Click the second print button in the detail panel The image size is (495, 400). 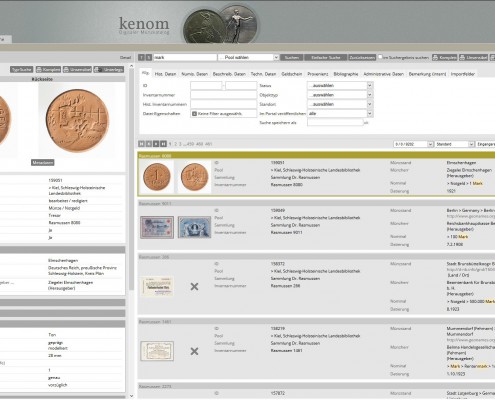(77, 69)
